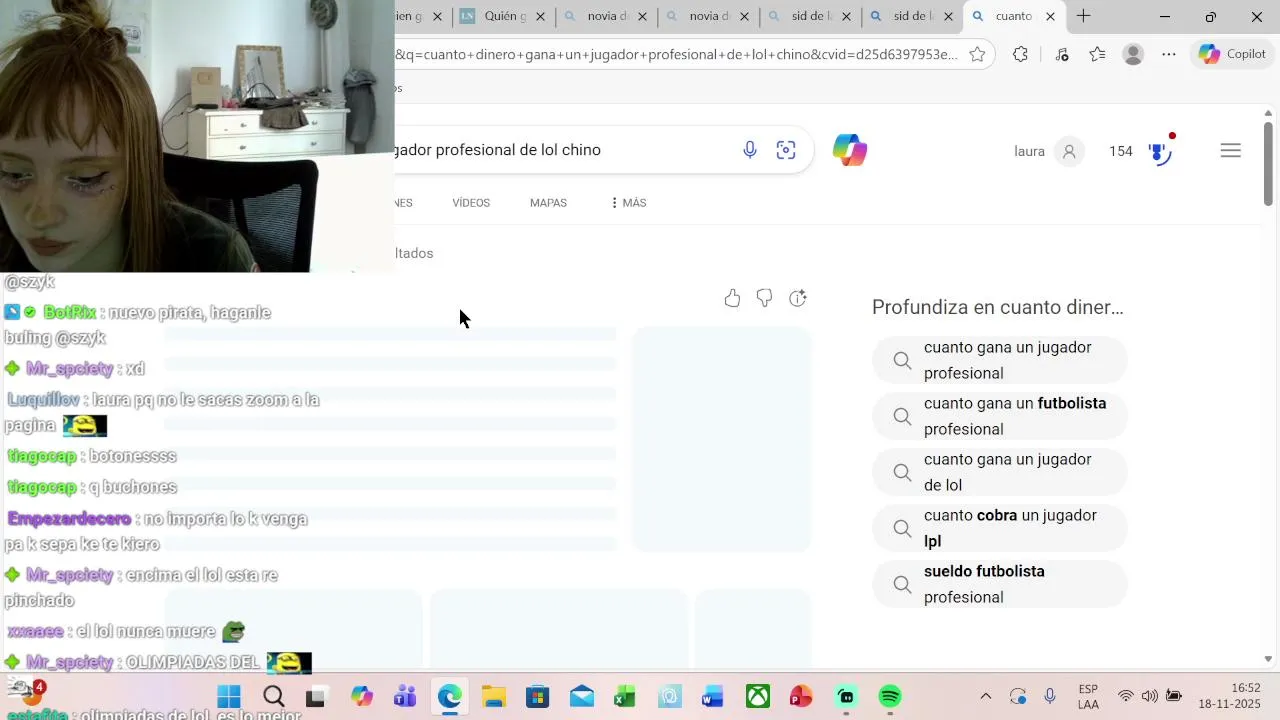Show hidden system tray icons chevron
This screenshot has height=720, width=1280.
(985, 697)
